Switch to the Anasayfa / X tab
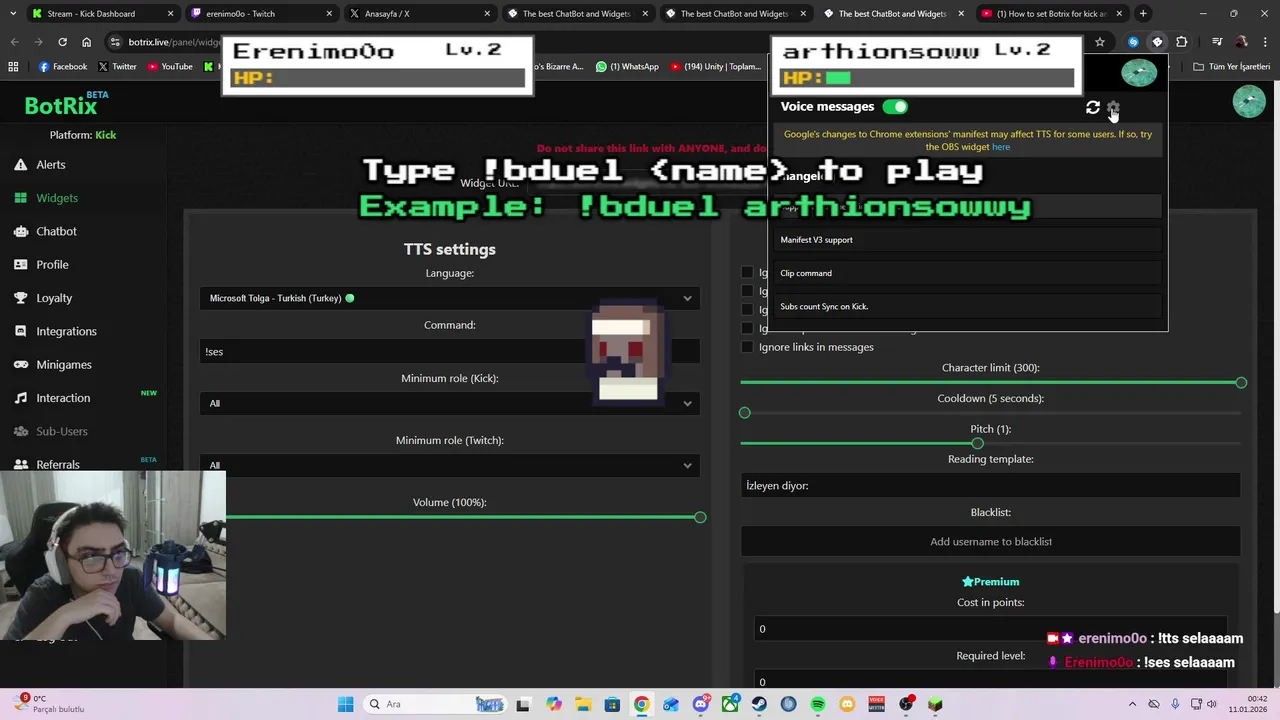 pos(418,14)
